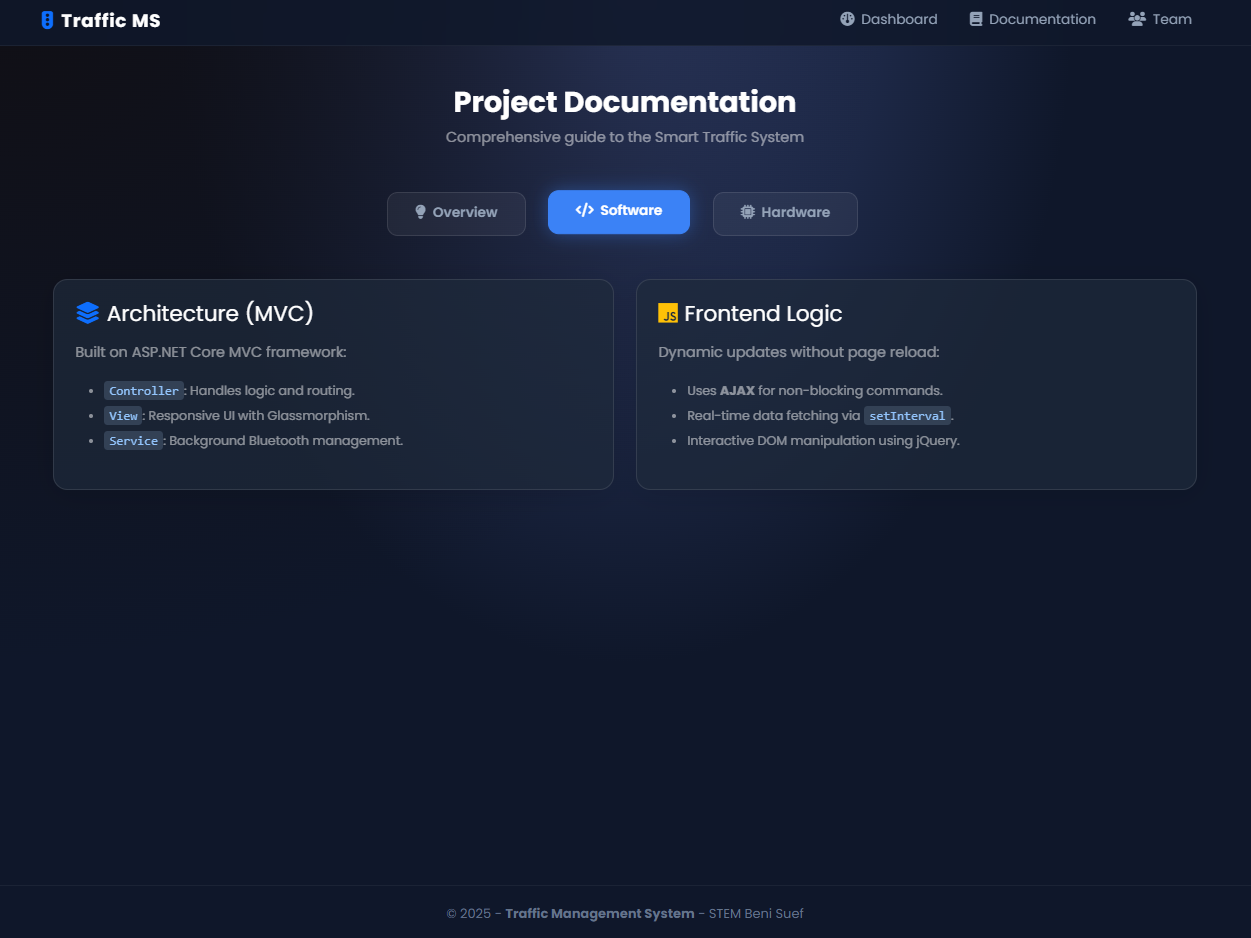1251x938 pixels.
Task: Click the Project Documentation heading
Action: 624,102
